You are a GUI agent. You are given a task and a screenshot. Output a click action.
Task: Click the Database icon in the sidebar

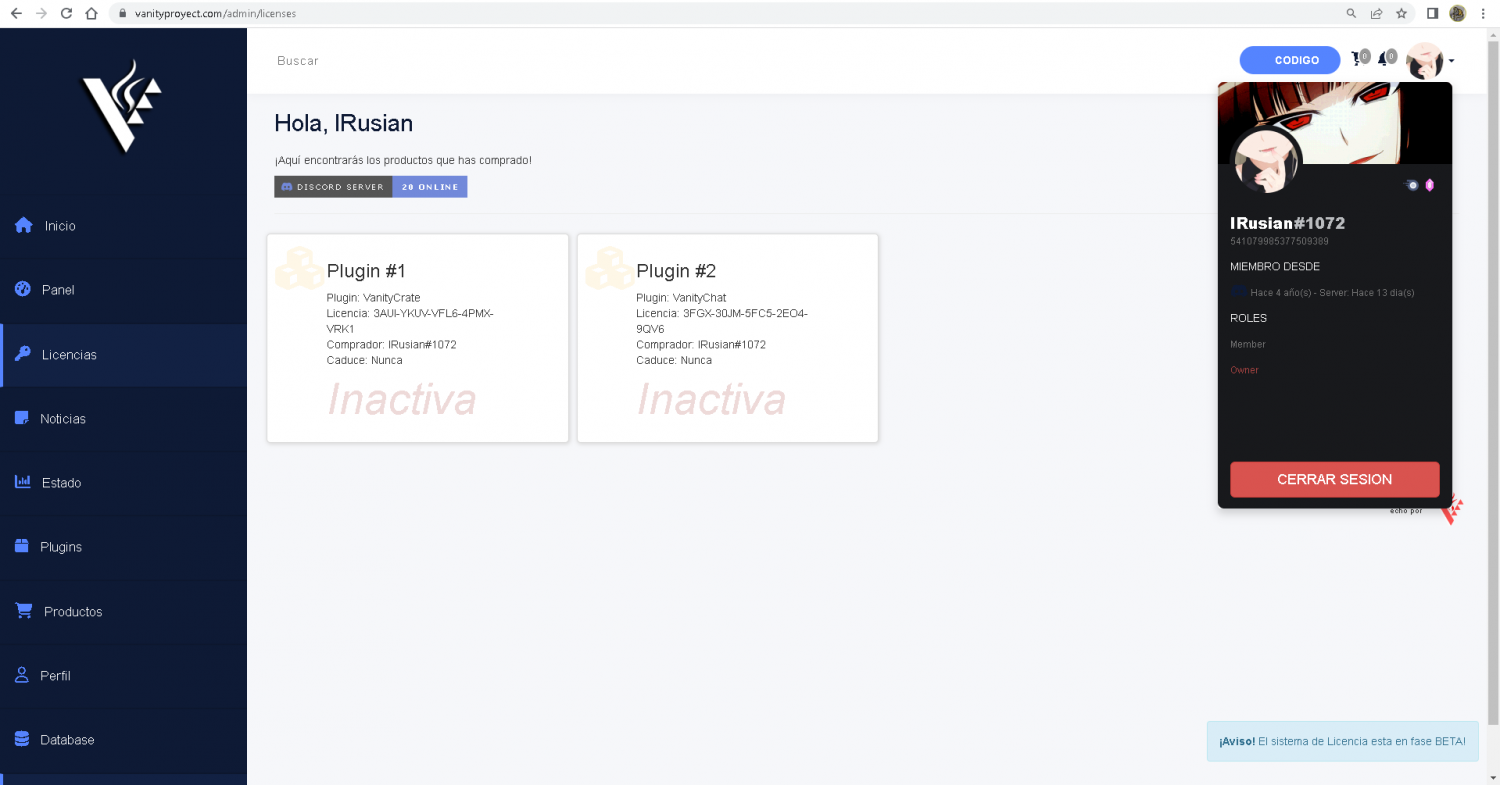22,739
